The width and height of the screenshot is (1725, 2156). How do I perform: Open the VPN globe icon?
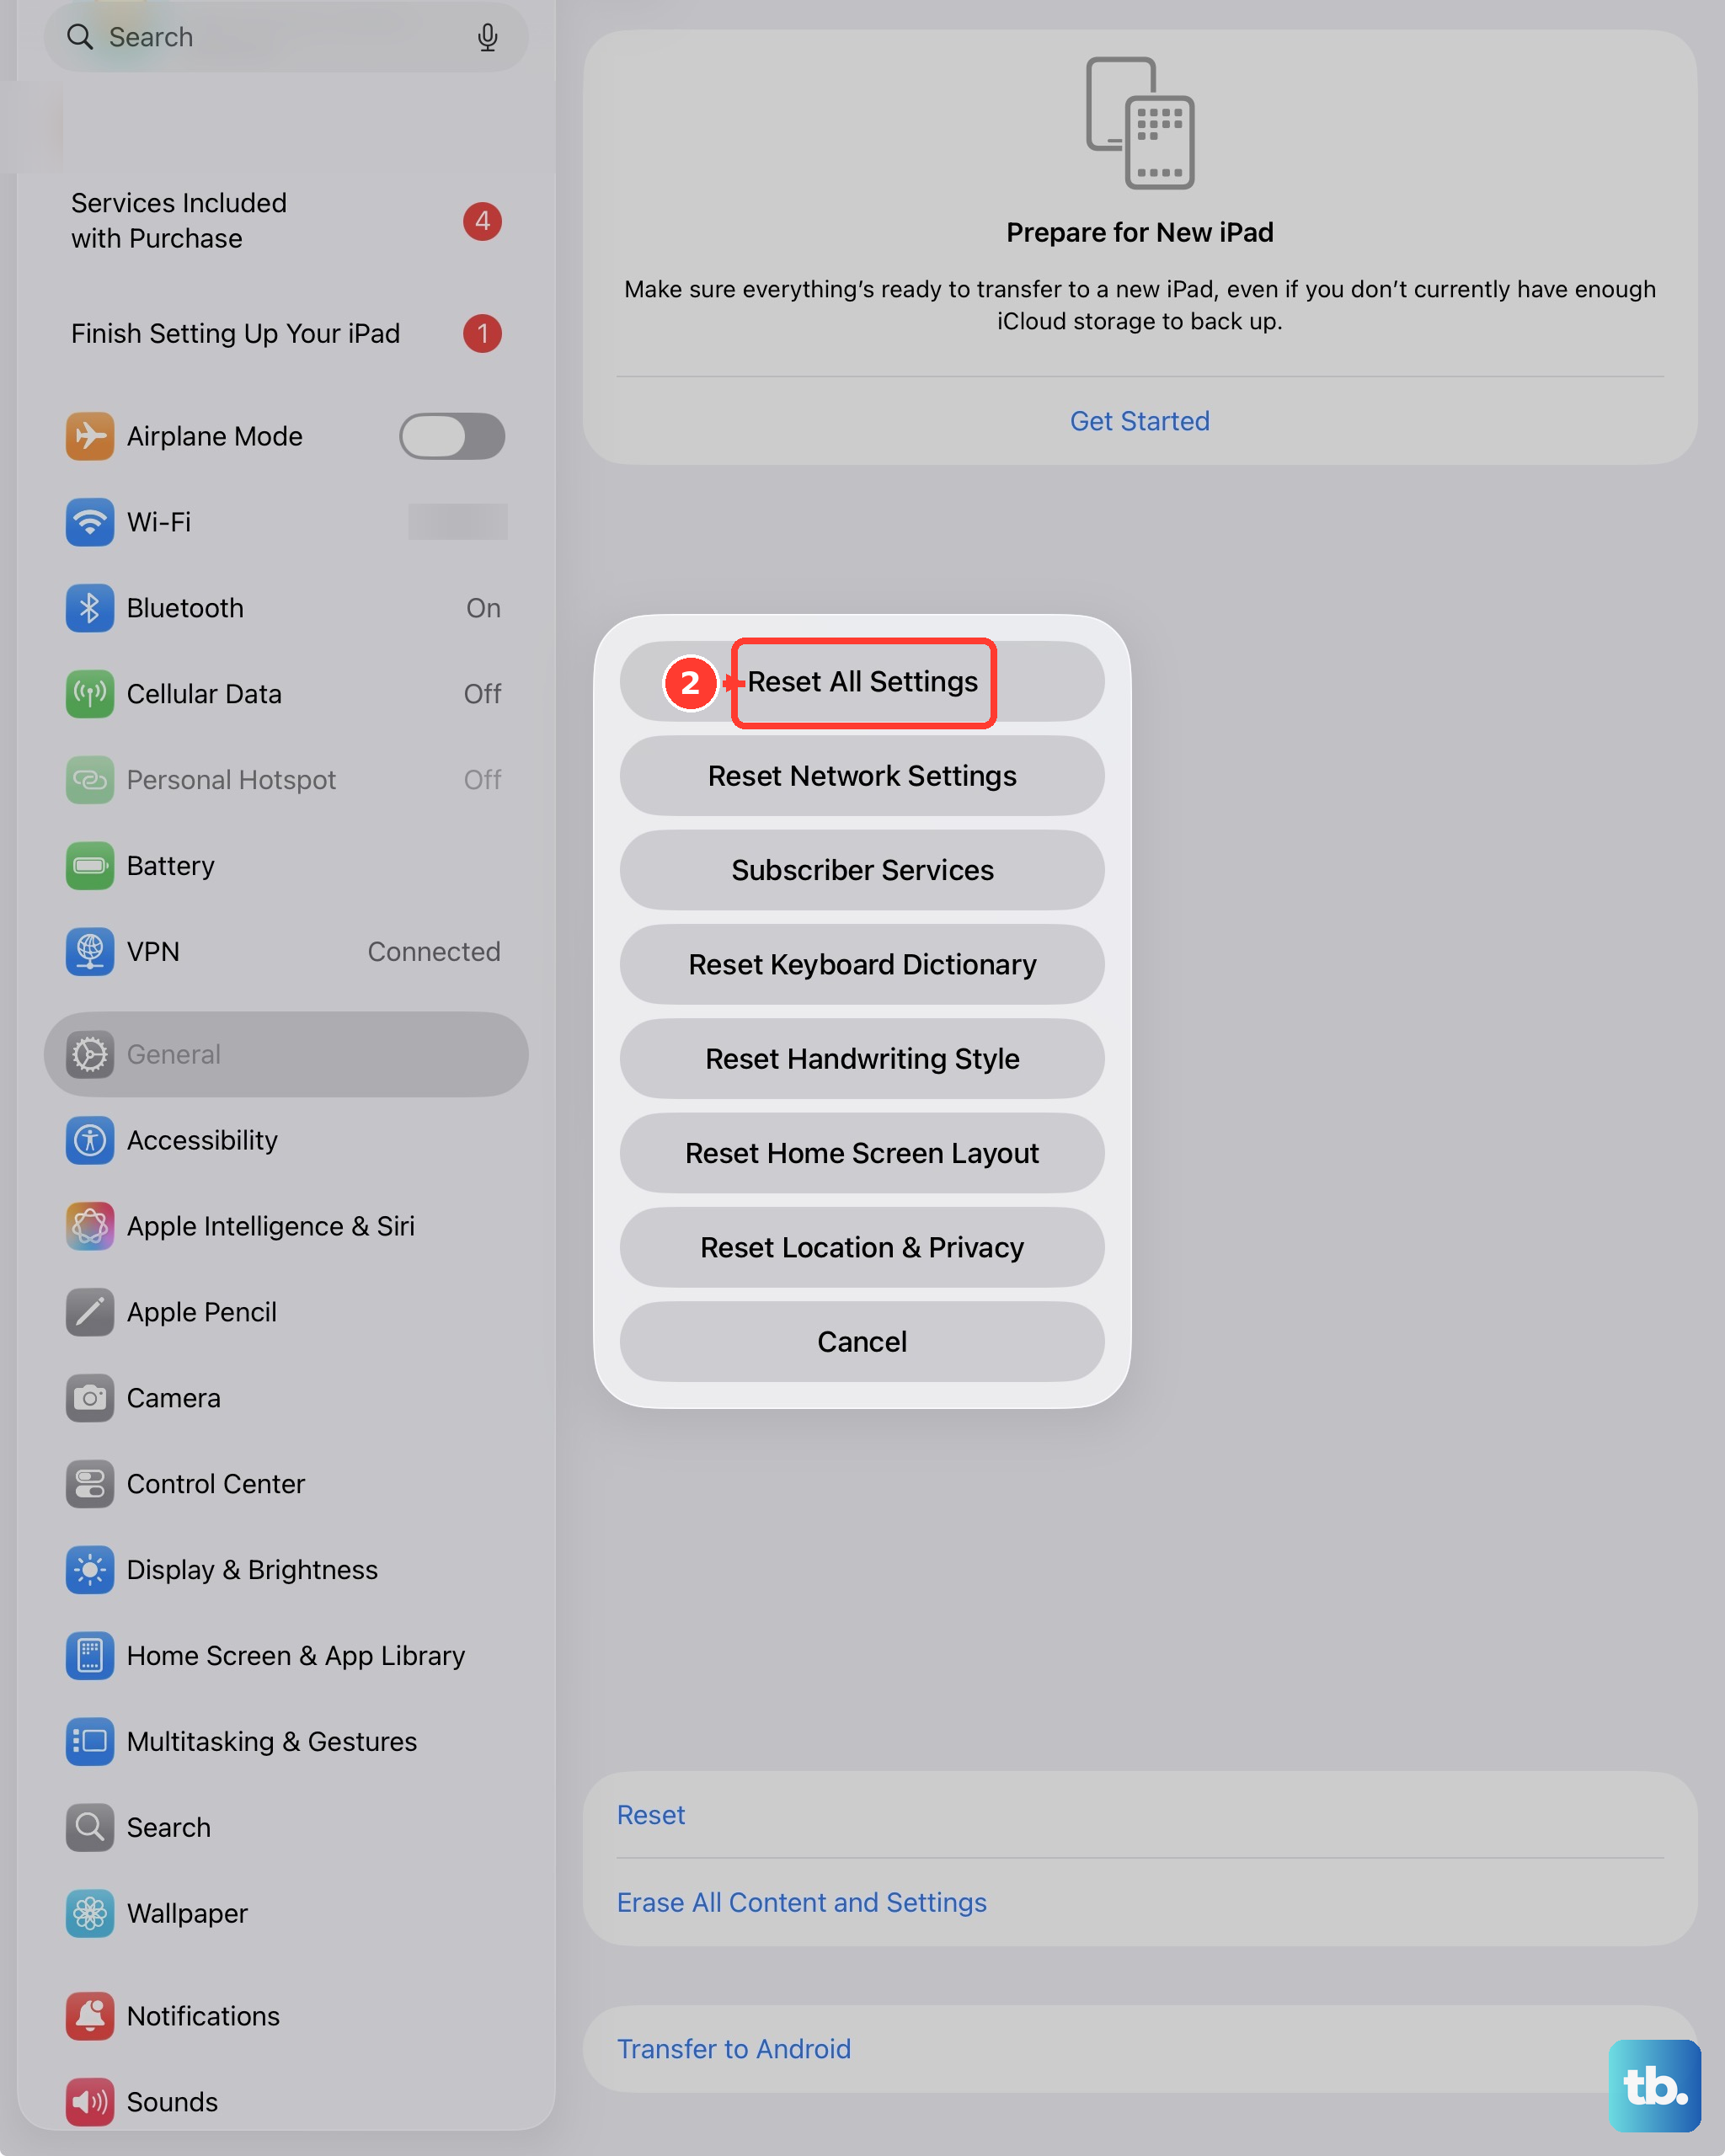tap(90, 952)
